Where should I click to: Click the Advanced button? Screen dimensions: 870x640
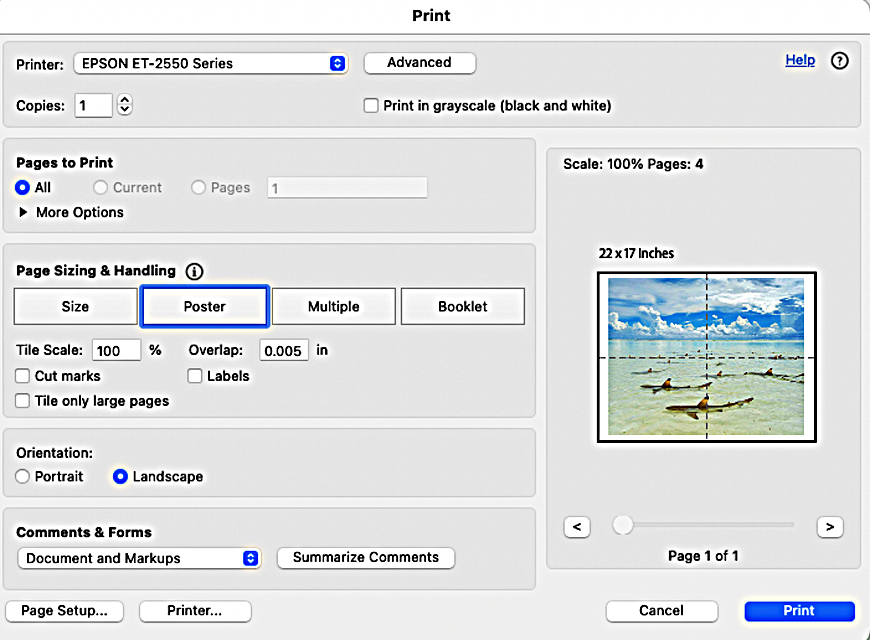[x=419, y=62]
